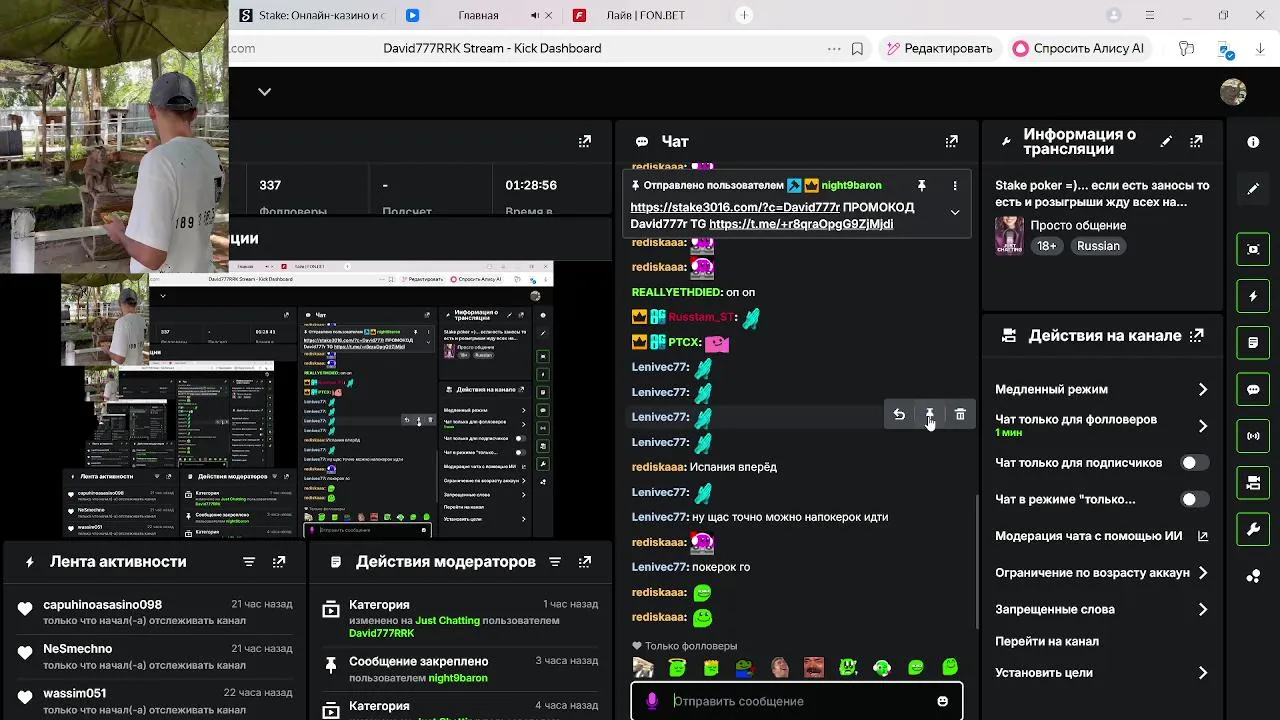Screen dimensions: 1280x720
Task: Pop out the Информация о трансляции panel
Action: tap(1196, 142)
